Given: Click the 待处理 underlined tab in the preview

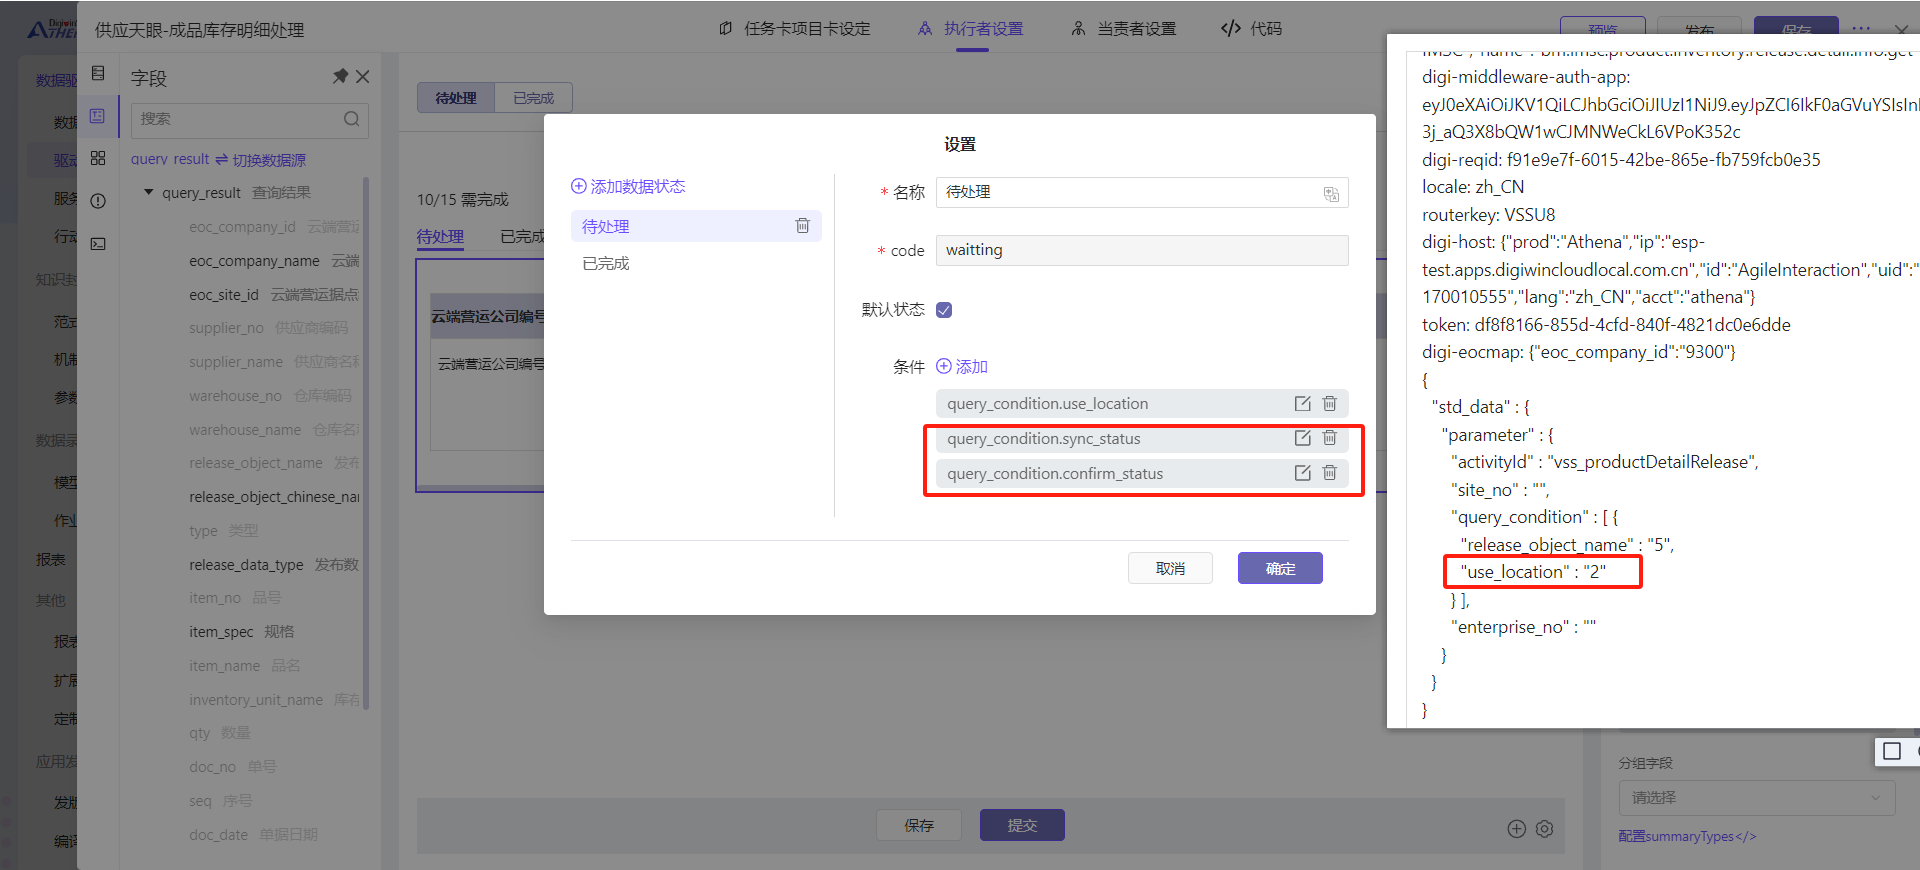Looking at the screenshot, I should tap(440, 237).
